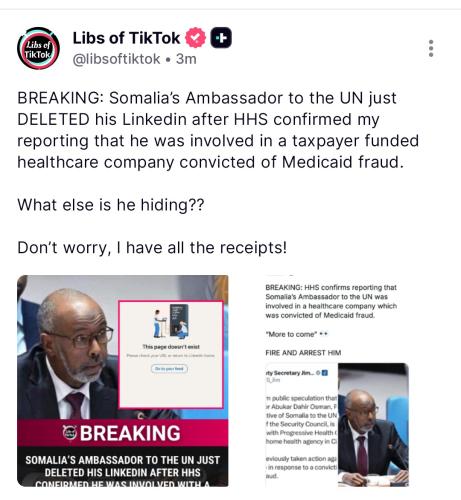Viewport: 461px width, 500px height.
Task: Click the black plus subscriber badge
Action: coord(221,37)
